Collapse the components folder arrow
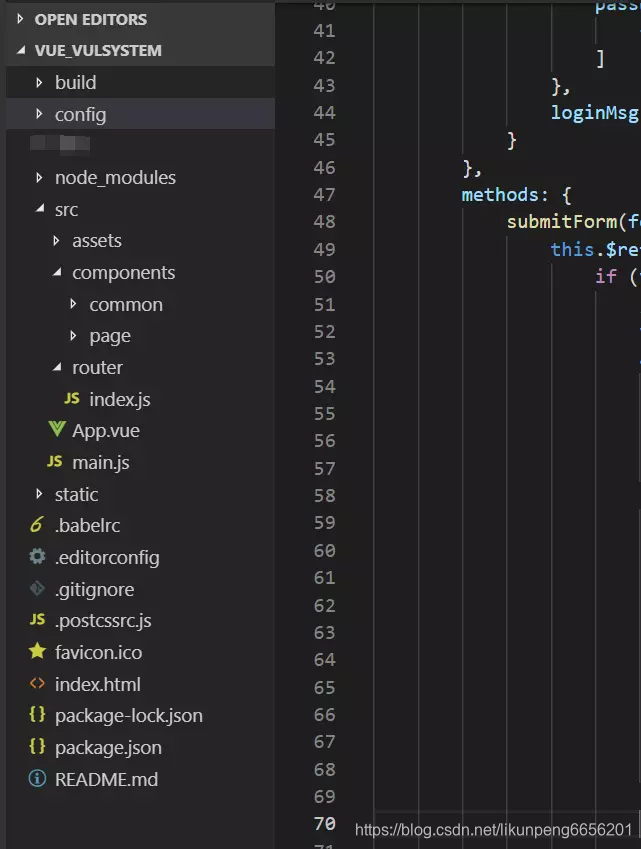This screenshot has height=849, width=641. (x=57, y=272)
